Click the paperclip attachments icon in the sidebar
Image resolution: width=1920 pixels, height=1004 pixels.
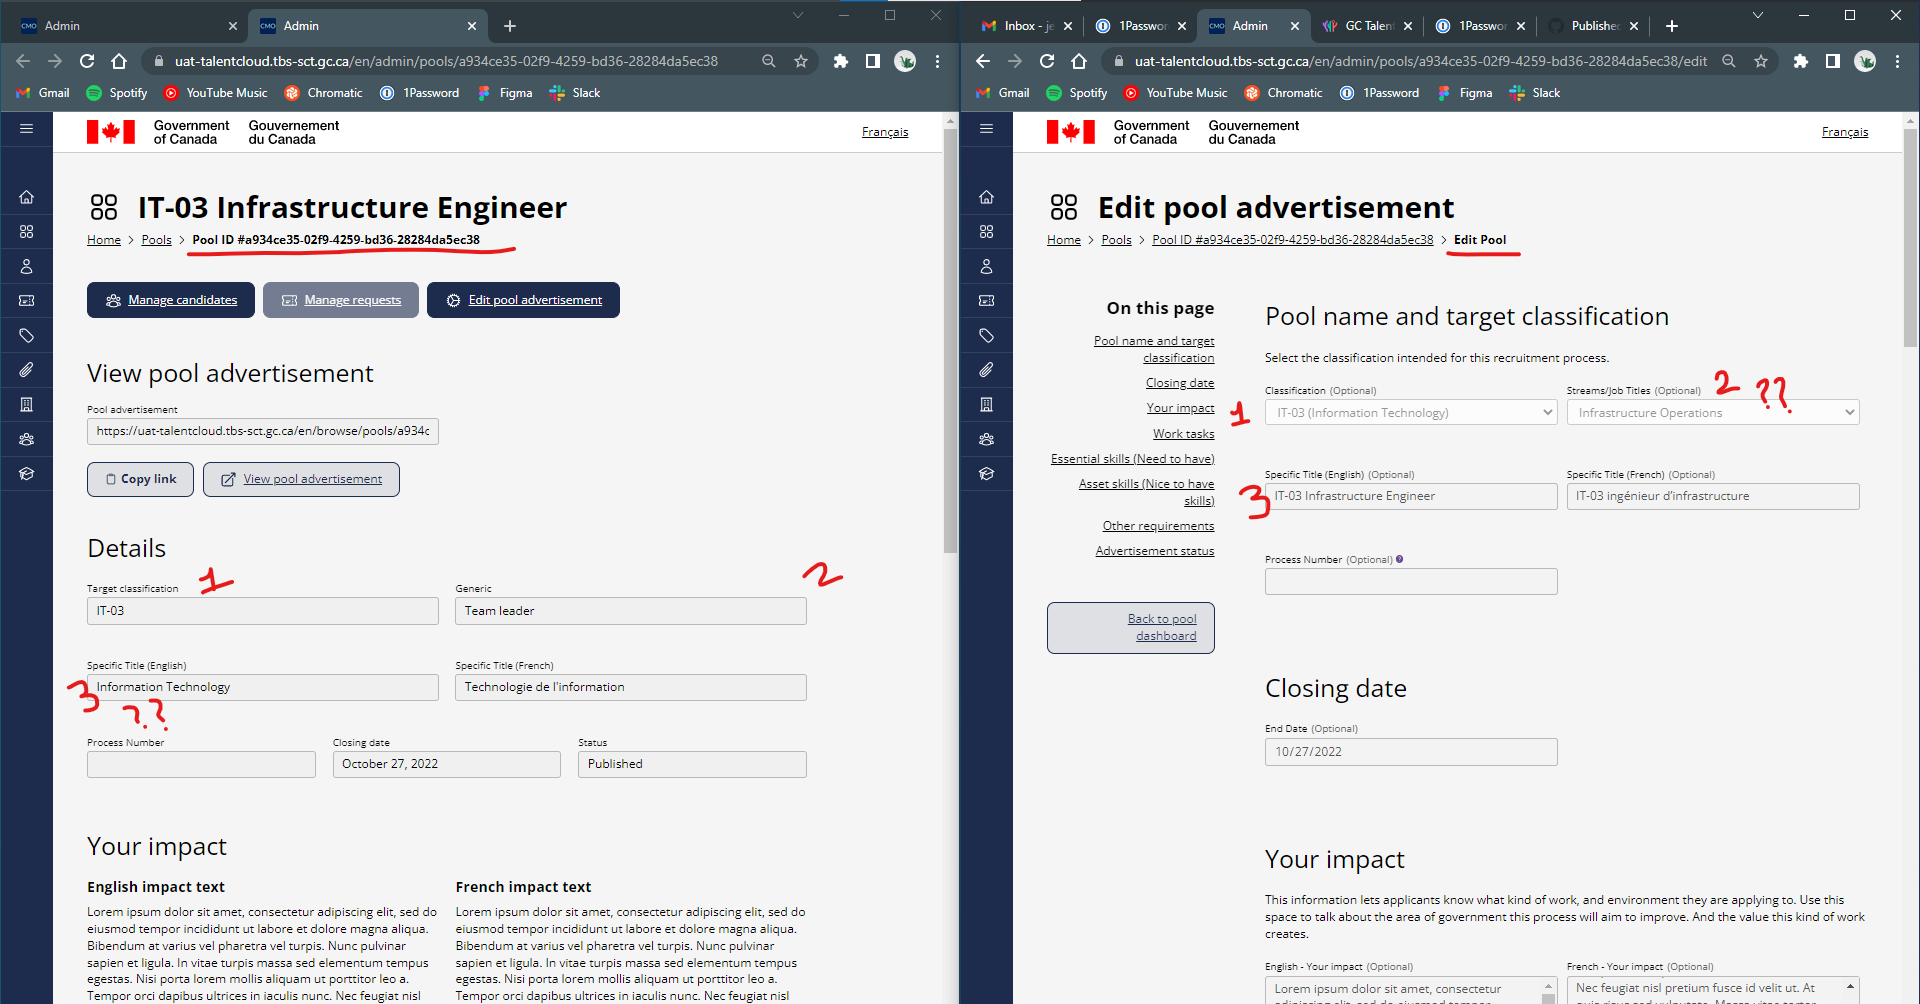pos(26,370)
